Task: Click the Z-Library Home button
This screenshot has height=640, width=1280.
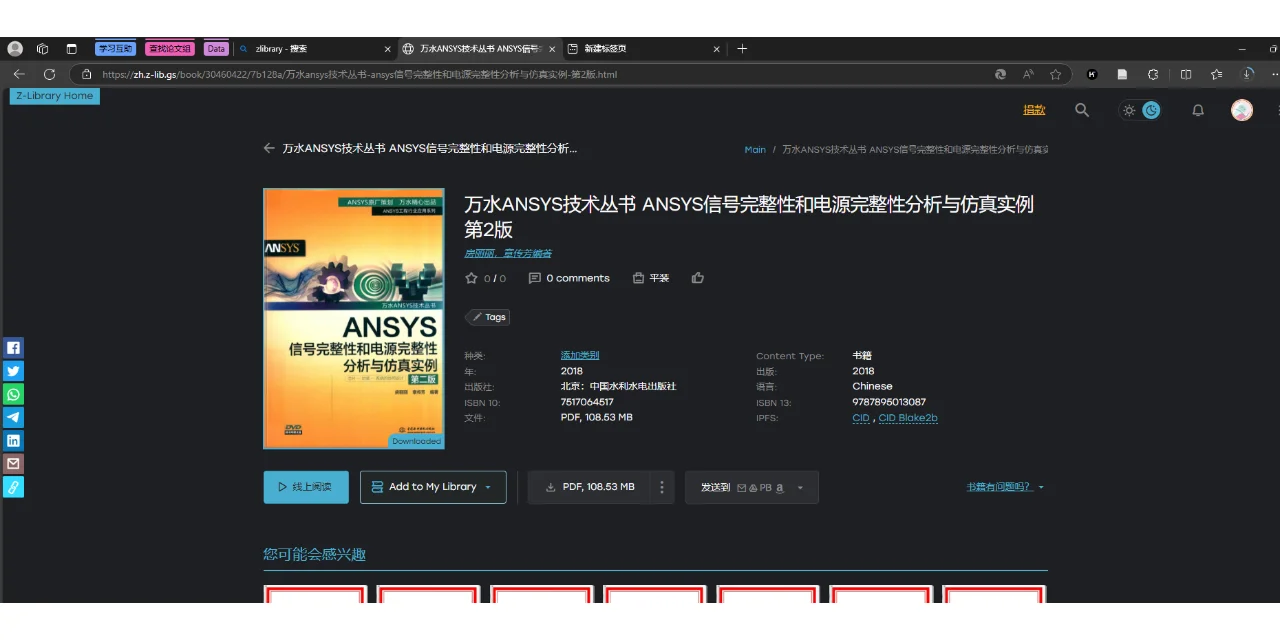Action: (55, 96)
